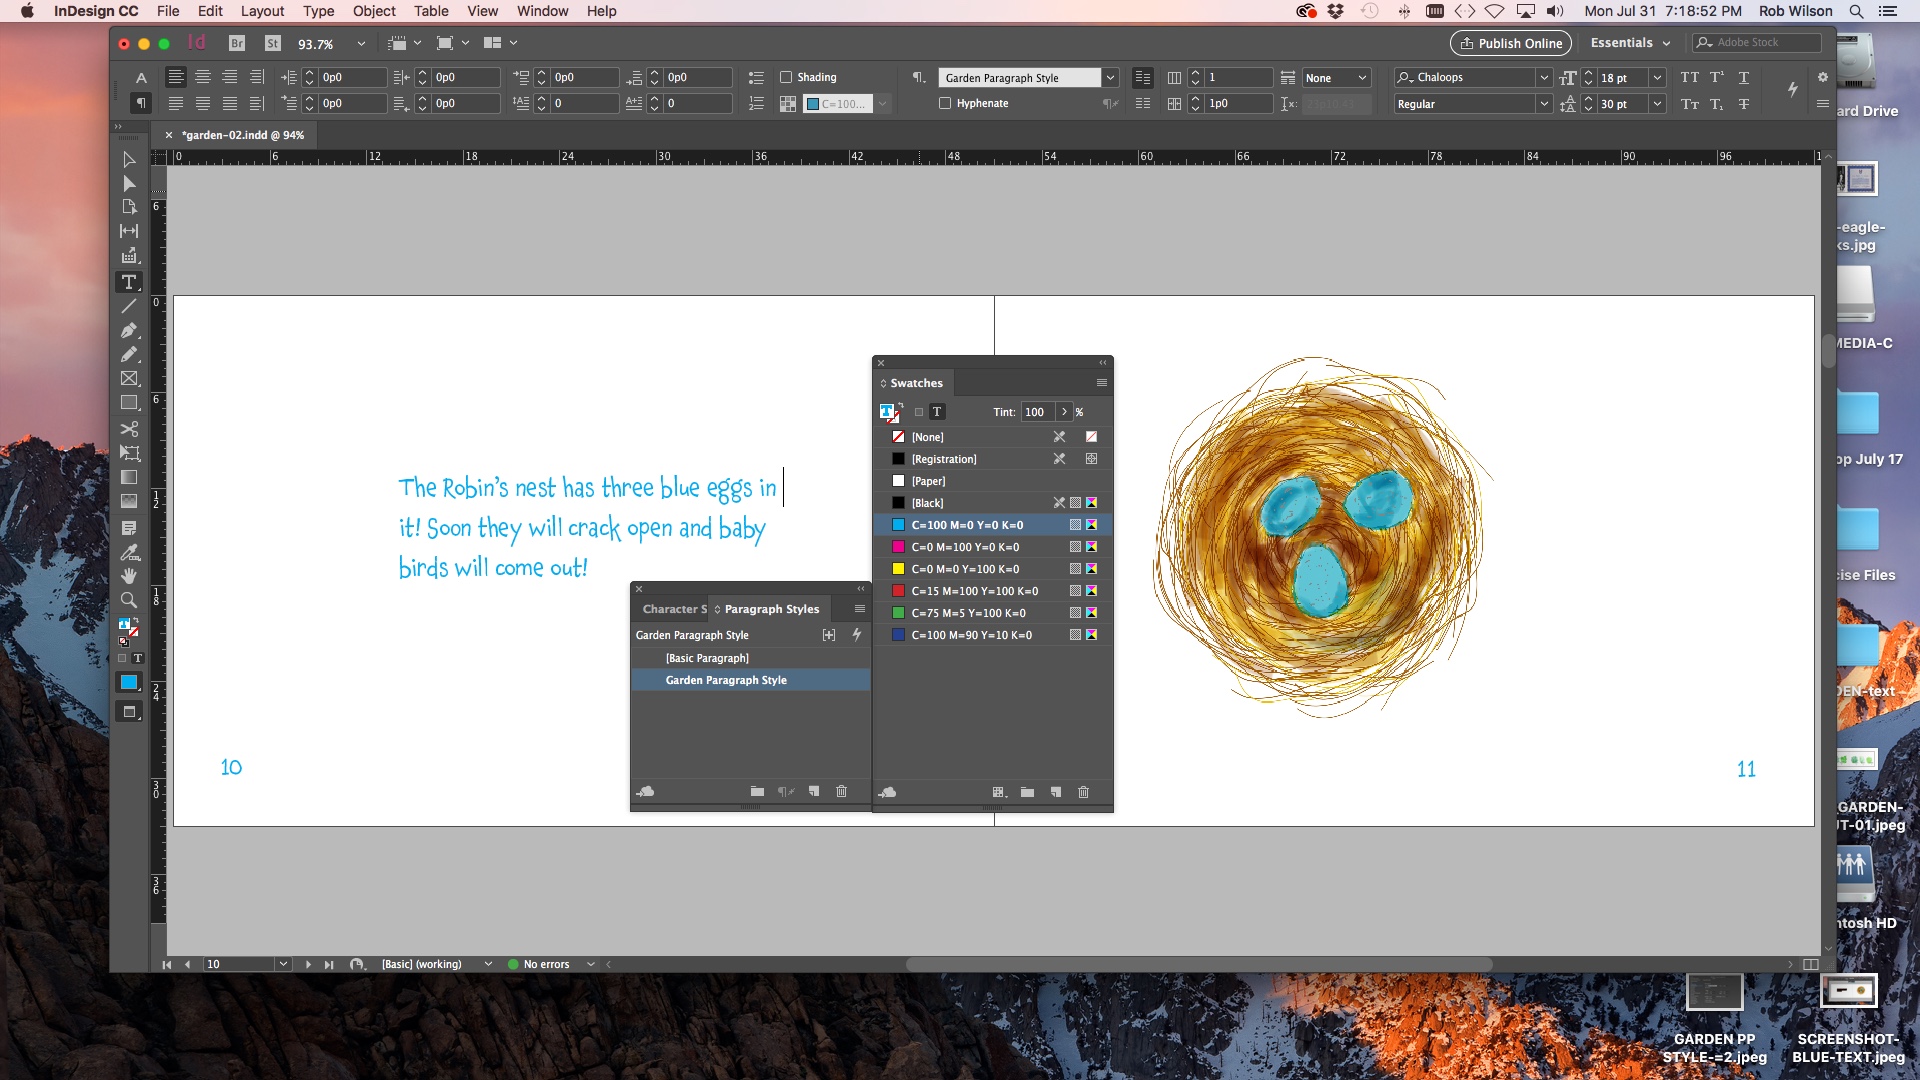Enable the Hyphenate checkbox

pyautogui.click(x=945, y=103)
